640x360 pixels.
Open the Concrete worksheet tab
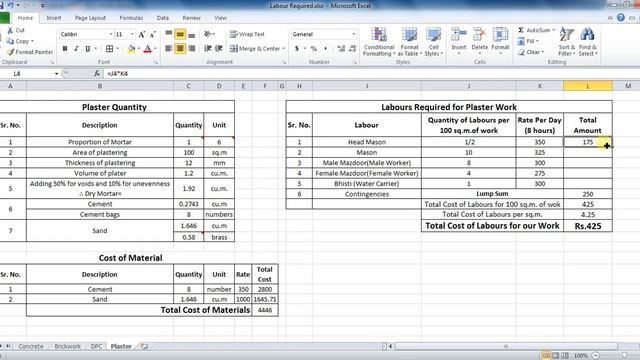click(31, 347)
